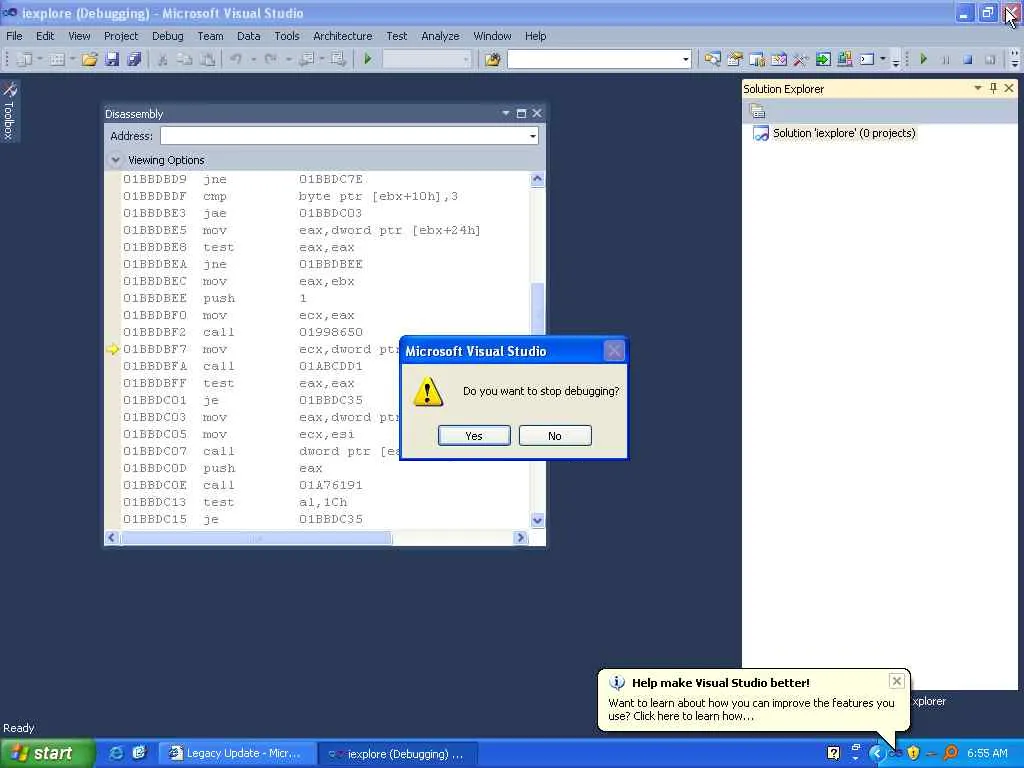Close the Help make Visual Studio better balloon
The height and width of the screenshot is (768, 1024).
pyautogui.click(x=897, y=681)
